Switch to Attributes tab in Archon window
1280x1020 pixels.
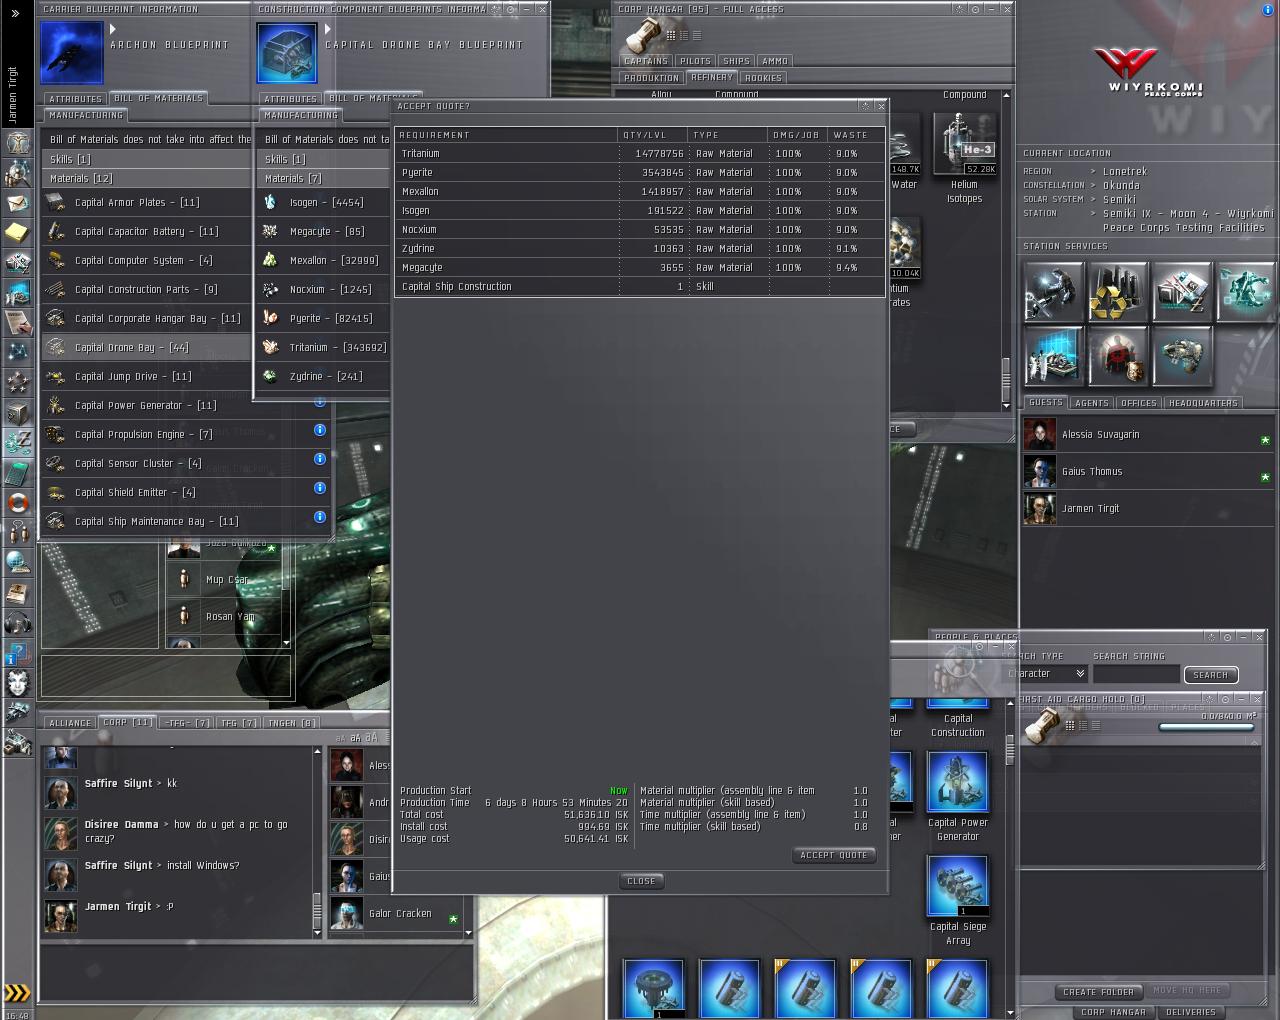[75, 99]
